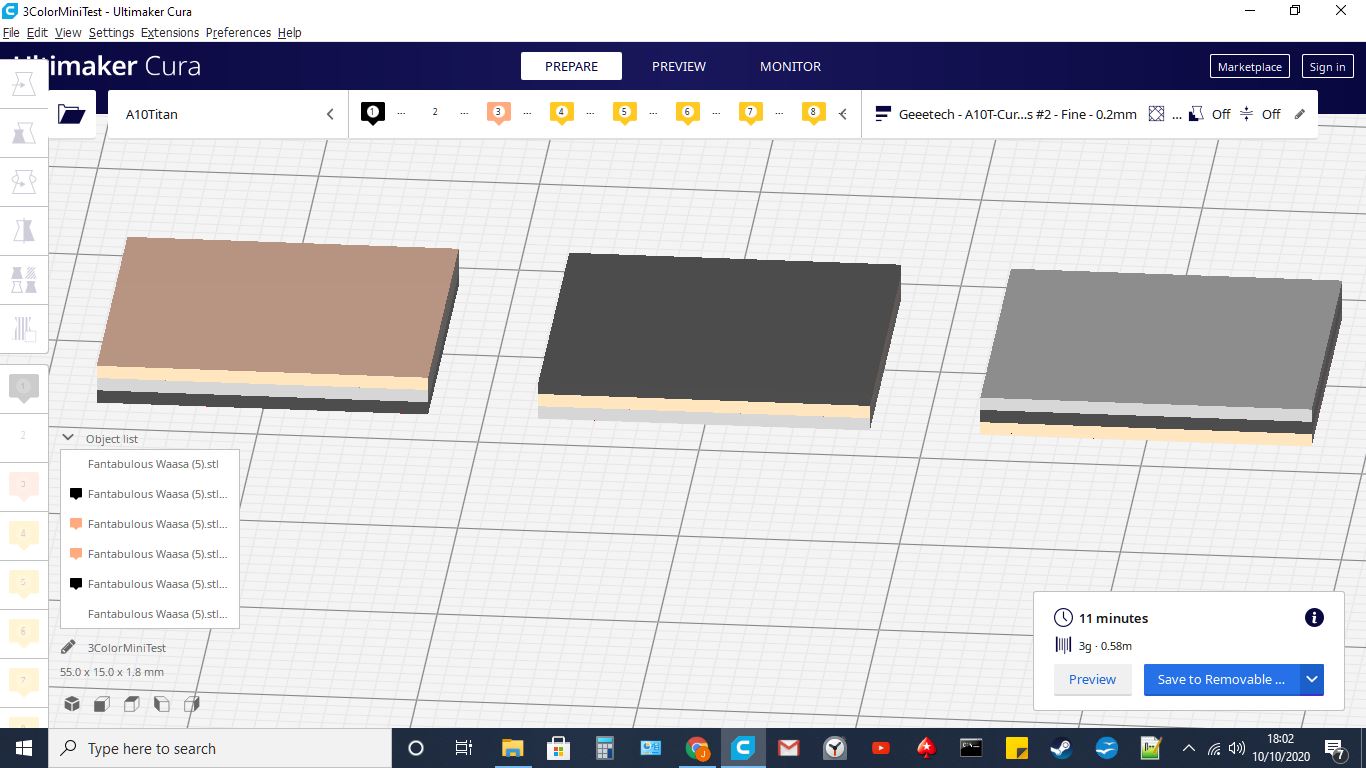This screenshot has width=1366, height=768.
Task: Open custom print settings pencil icon
Action: 1300,114
